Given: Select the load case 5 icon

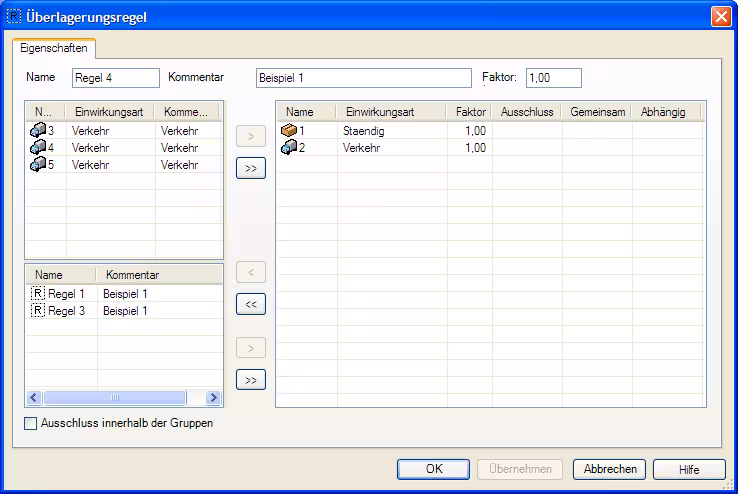Looking at the screenshot, I should (x=38, y=164).
